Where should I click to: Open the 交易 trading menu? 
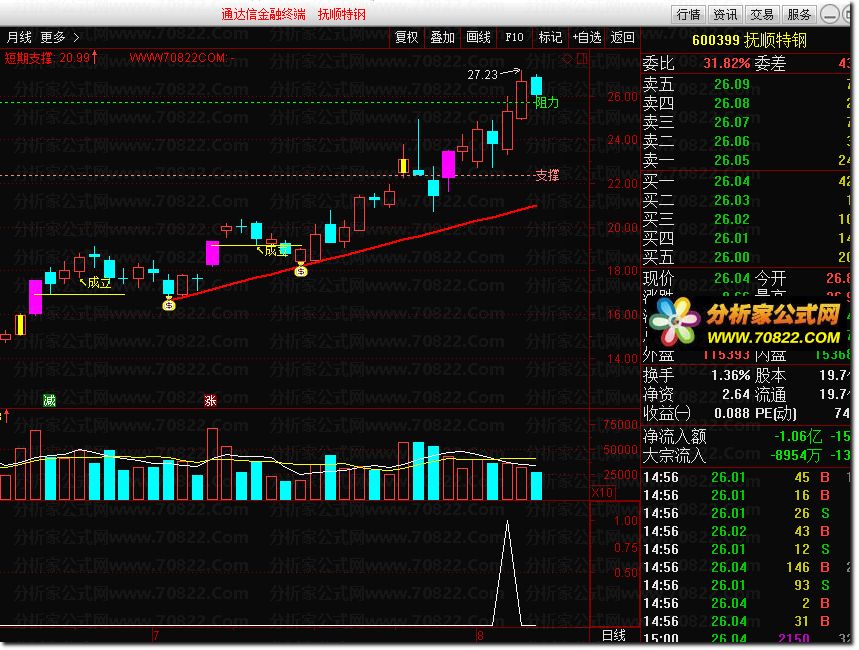pyautogui.click(x=761, y=15)
